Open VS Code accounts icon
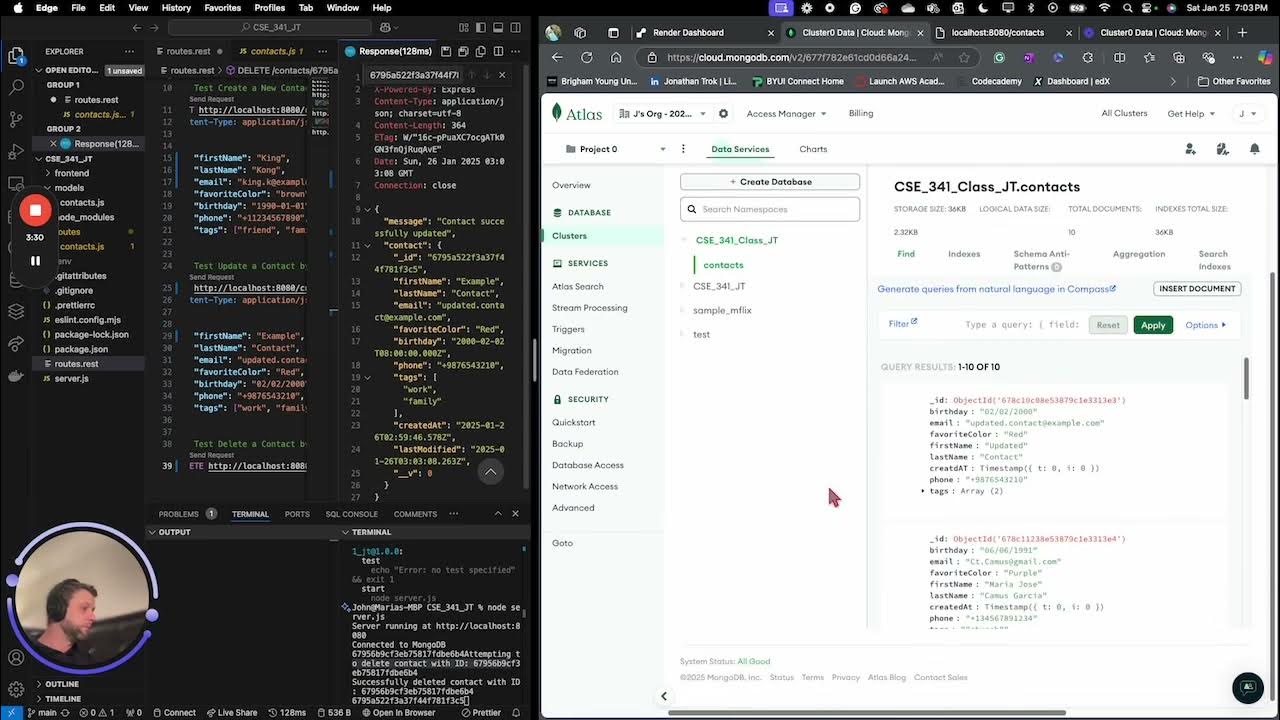 [x=16, y=658]
